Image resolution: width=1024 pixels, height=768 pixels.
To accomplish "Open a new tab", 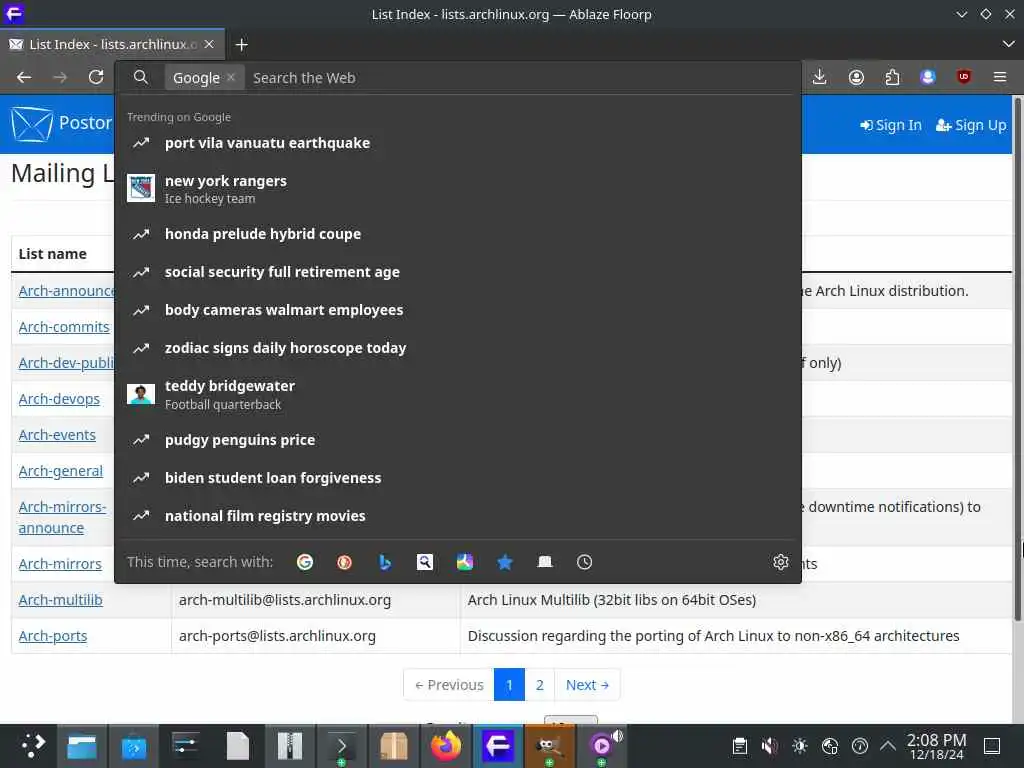I will coord(242,44).
